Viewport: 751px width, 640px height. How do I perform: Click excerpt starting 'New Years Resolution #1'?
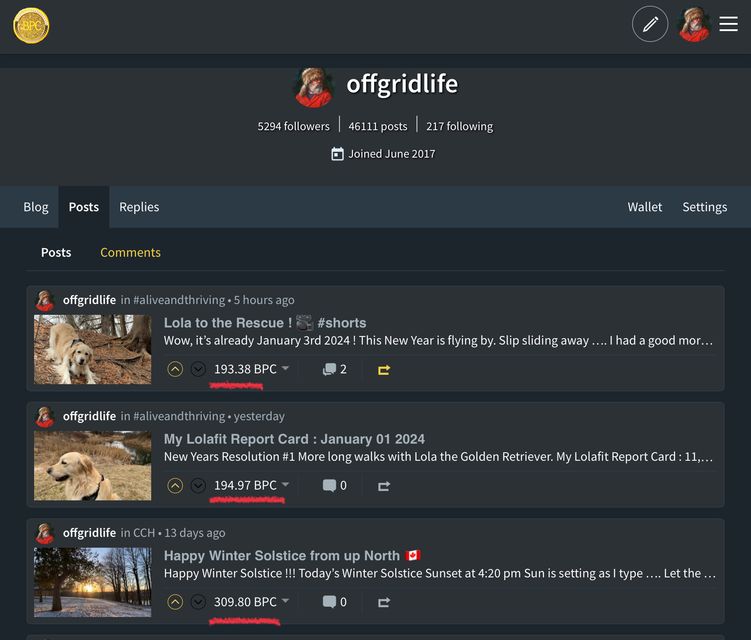point(438,457)
